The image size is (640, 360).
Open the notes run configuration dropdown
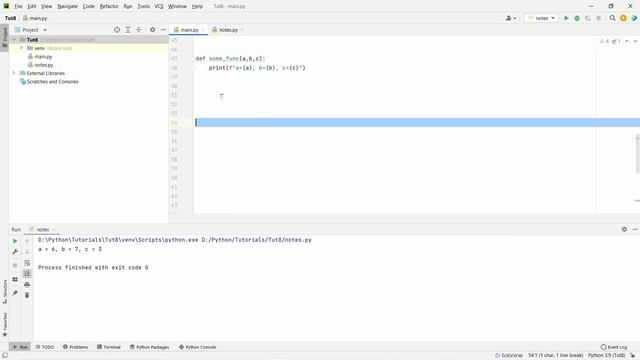coord(541,18)
